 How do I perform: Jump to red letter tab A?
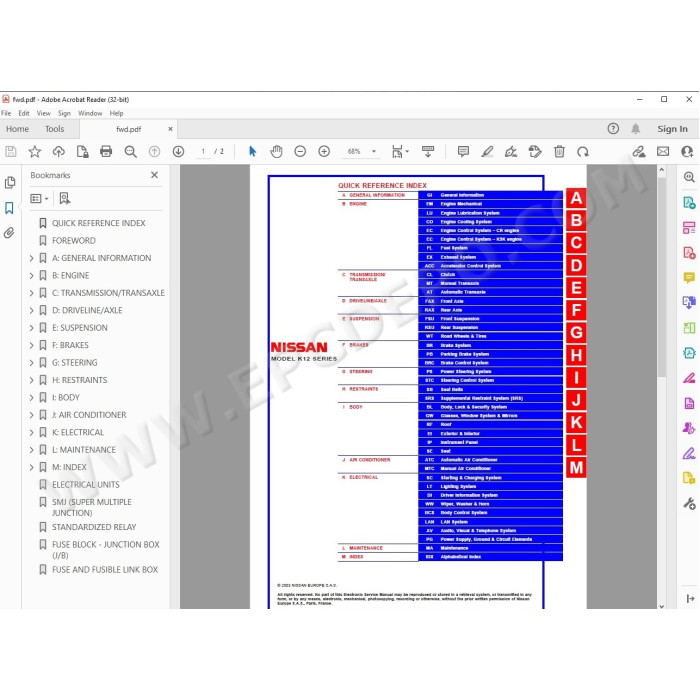[576, 198]
